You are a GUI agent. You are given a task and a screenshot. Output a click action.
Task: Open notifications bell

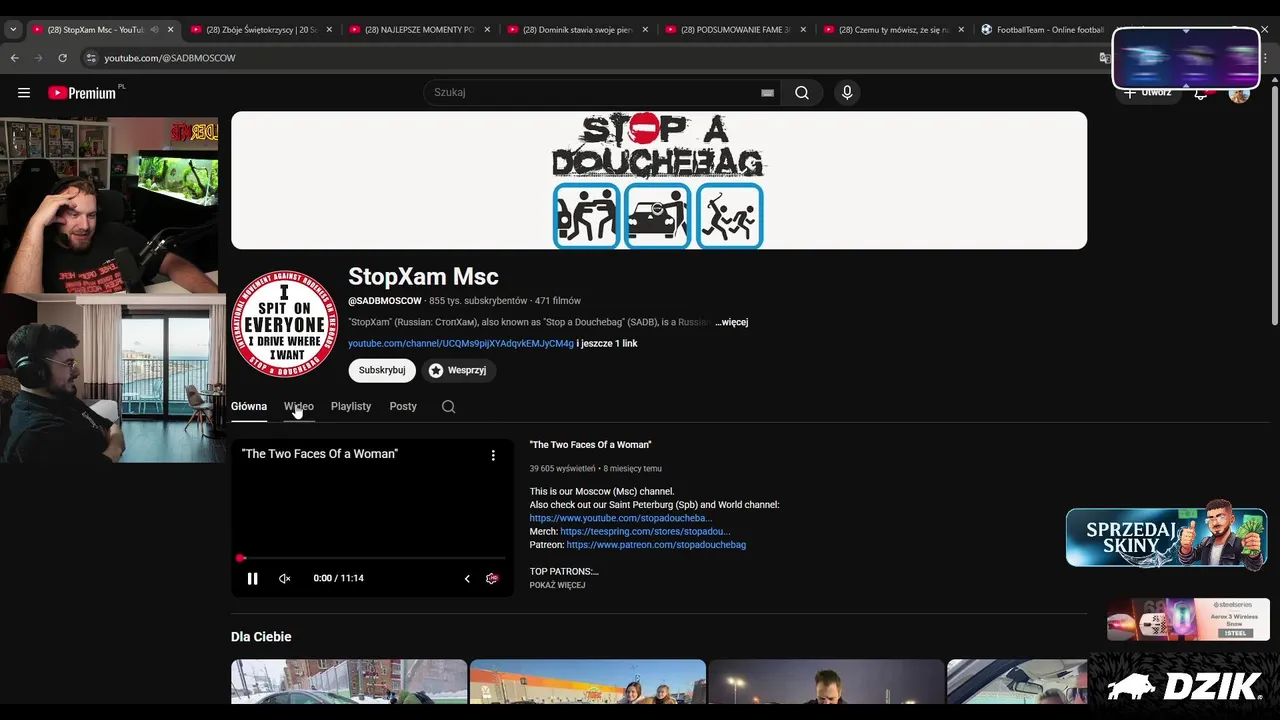(1201, 93)
